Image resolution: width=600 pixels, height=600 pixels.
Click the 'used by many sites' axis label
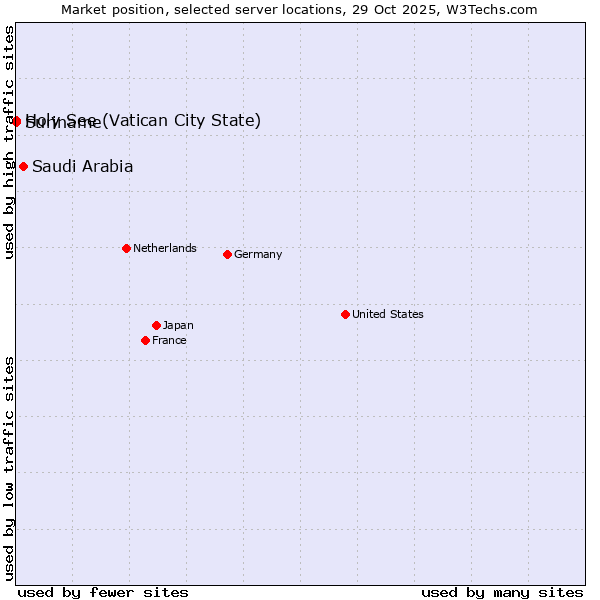click(x=501, y=592)
